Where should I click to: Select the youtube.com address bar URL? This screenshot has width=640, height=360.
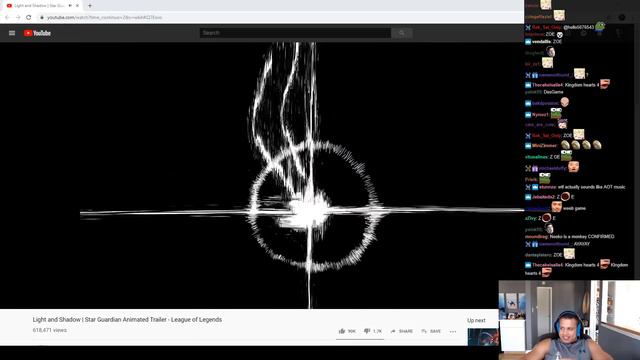[x=104, y=18]
